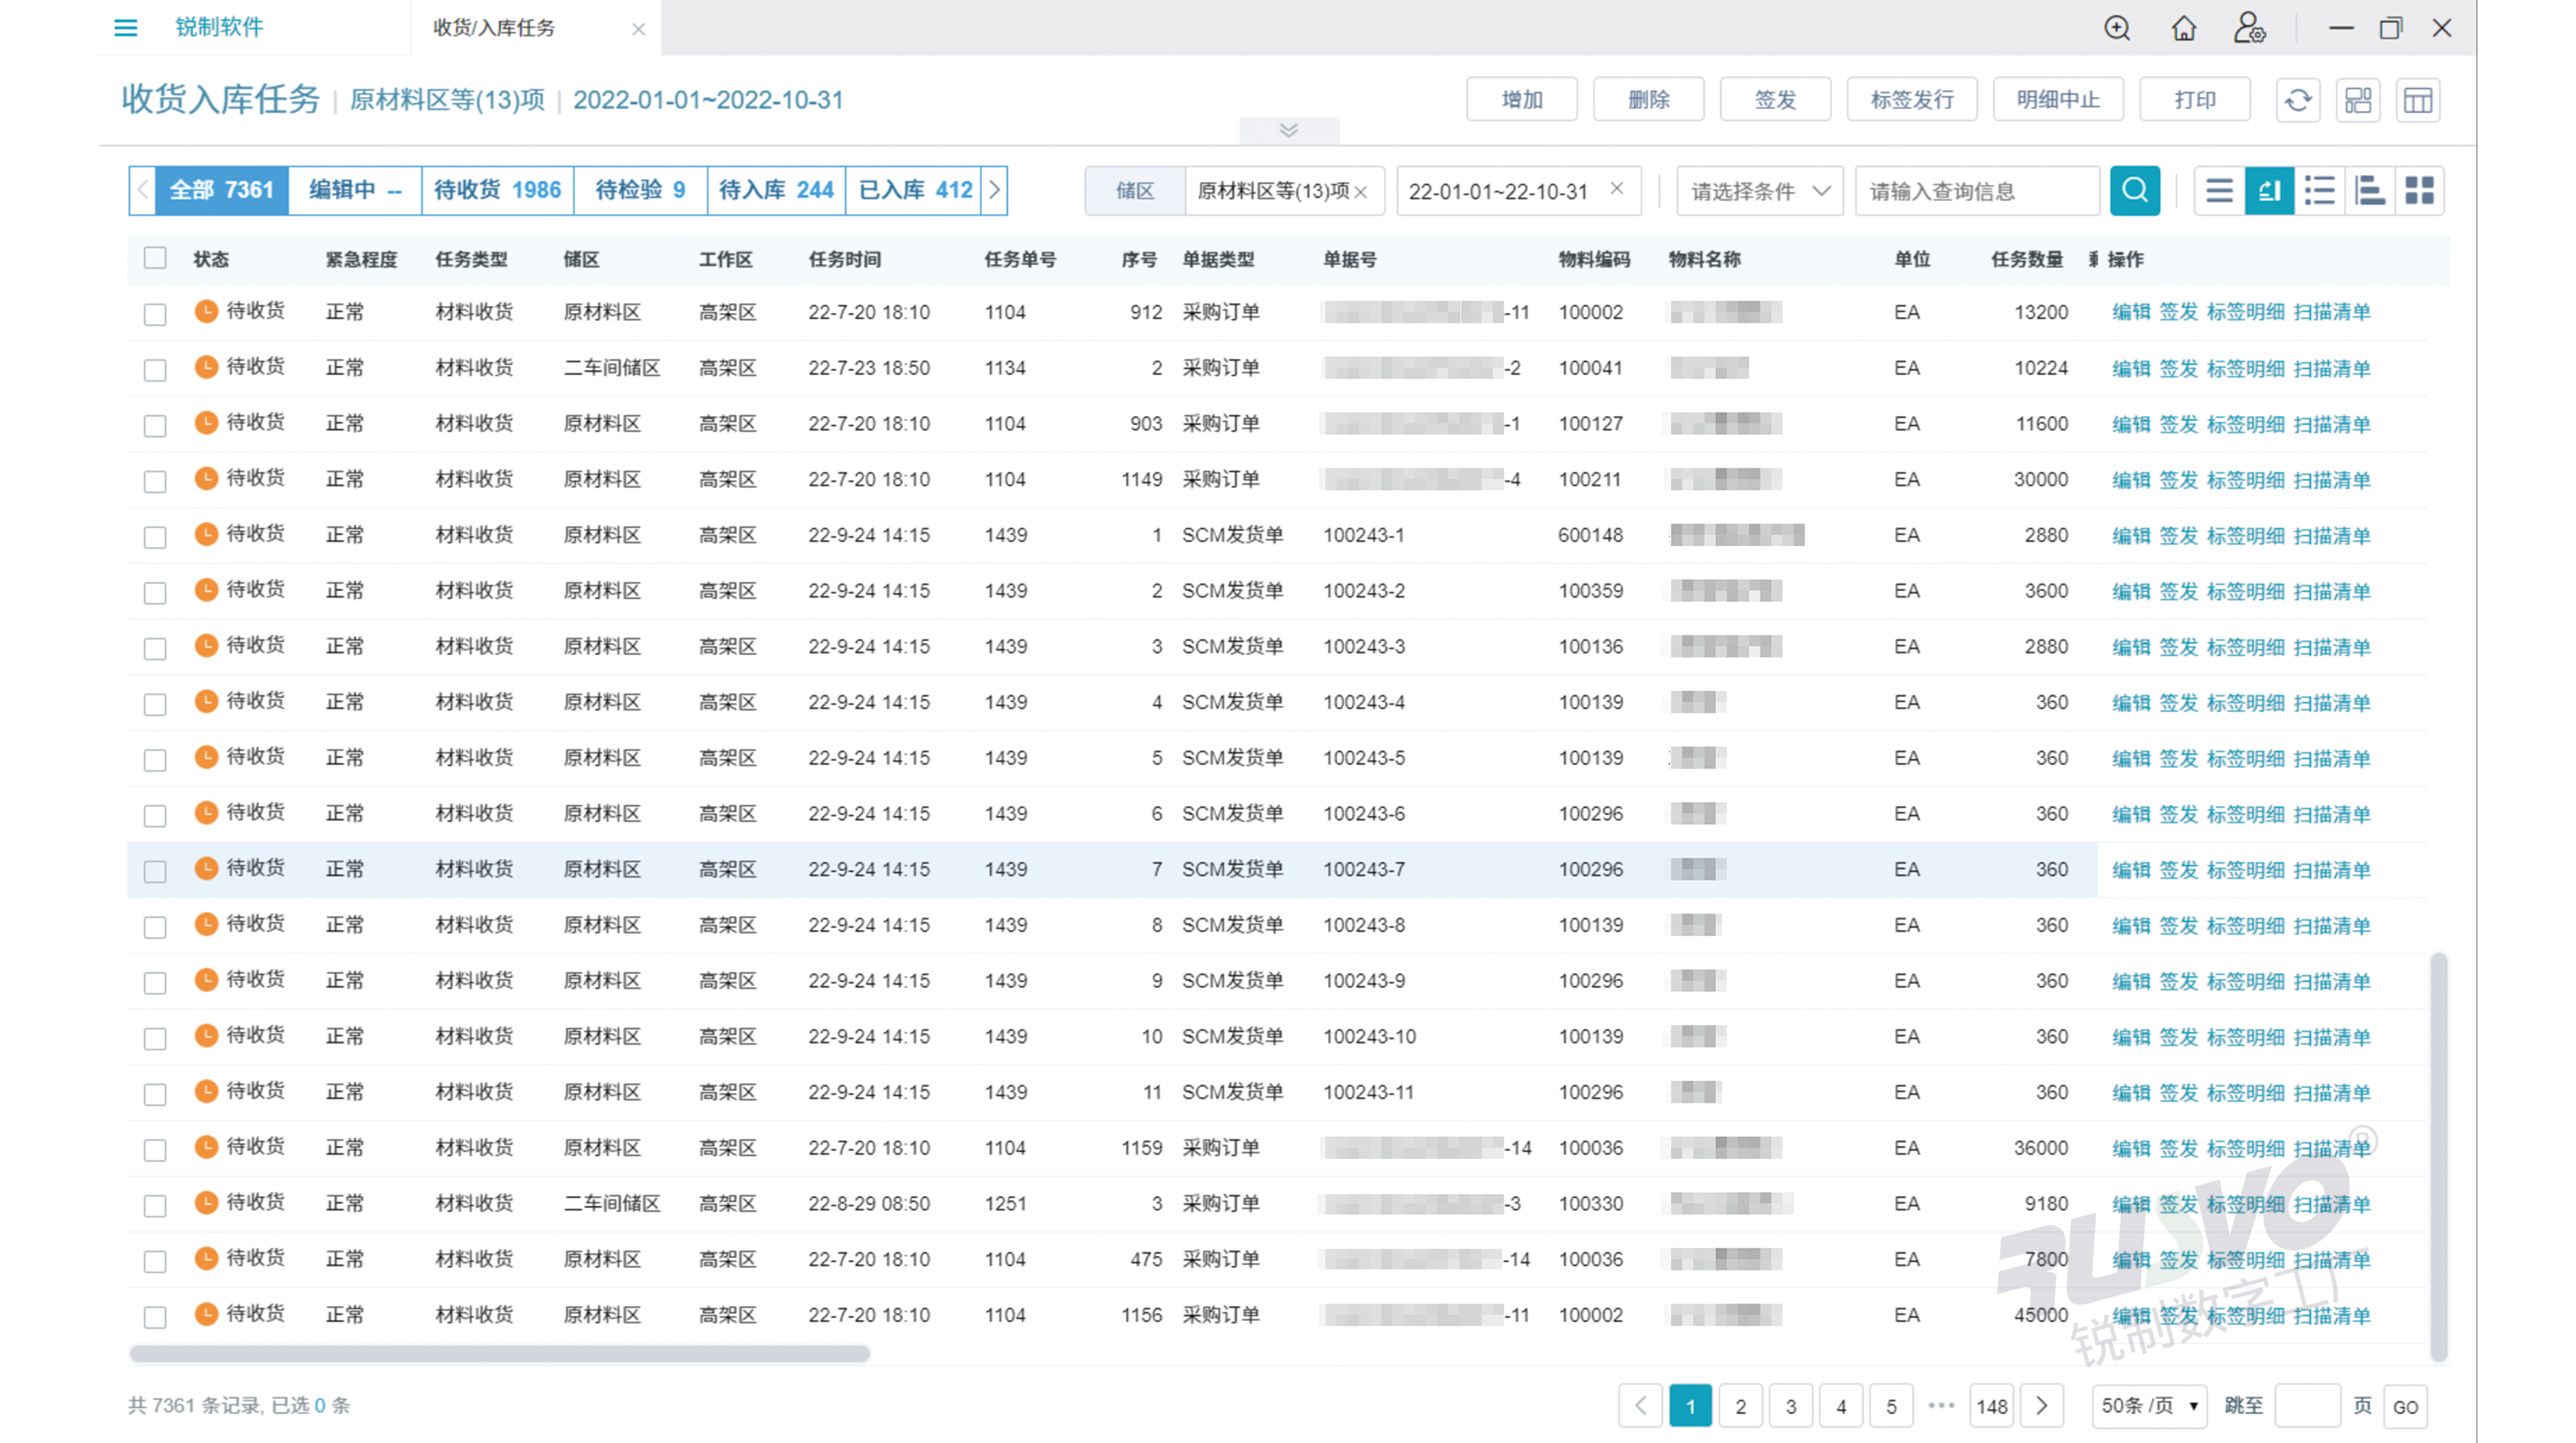Image resolution: width=2576 pixels, height=1443 pixels.
Task: Click pending status icon in row 100002 first row
Action: (206, 311)
